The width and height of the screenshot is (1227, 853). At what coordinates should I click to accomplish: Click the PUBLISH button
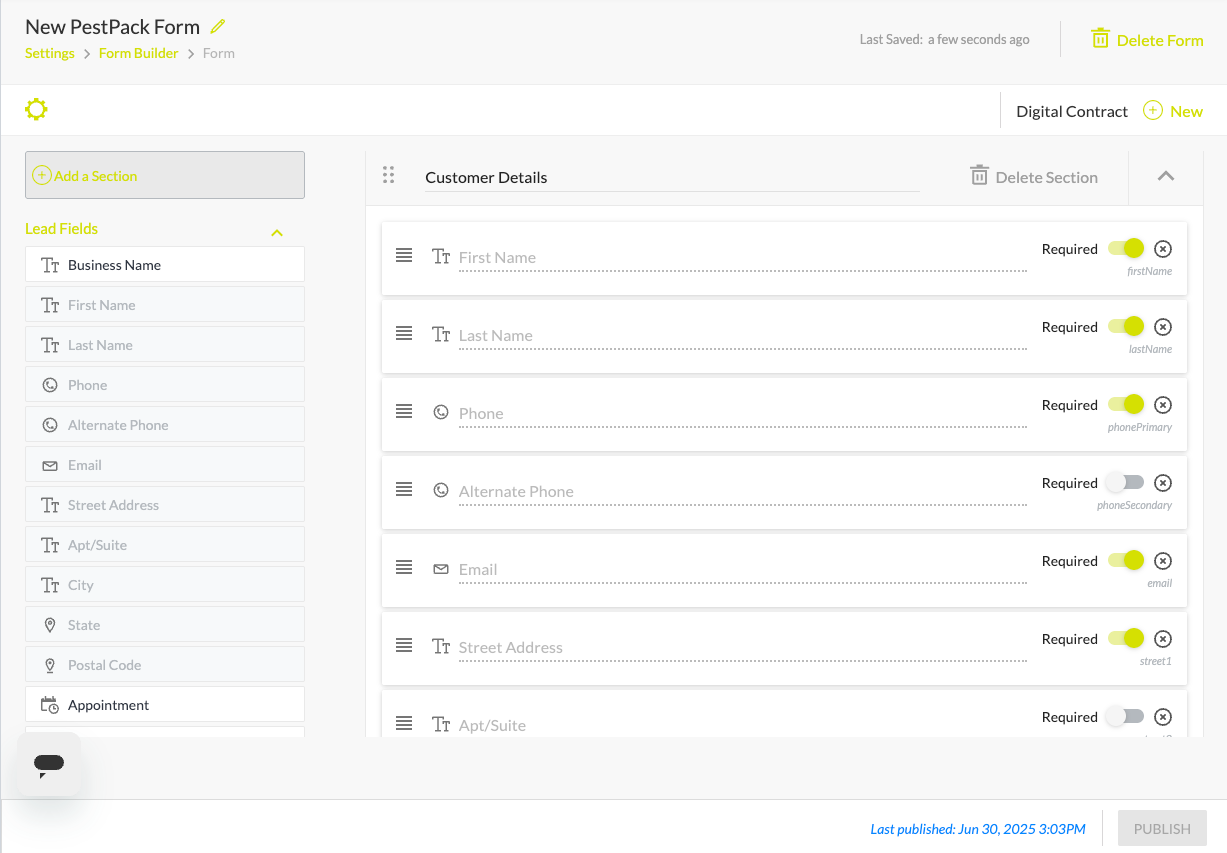pyautogui.click(x=1162, y=829)
